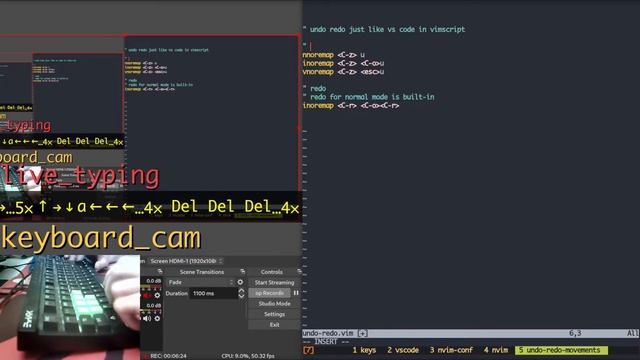Click the top comment about undo redo vimscript
The height and width of the screenshot is (360, 640).
click(384, 29)
